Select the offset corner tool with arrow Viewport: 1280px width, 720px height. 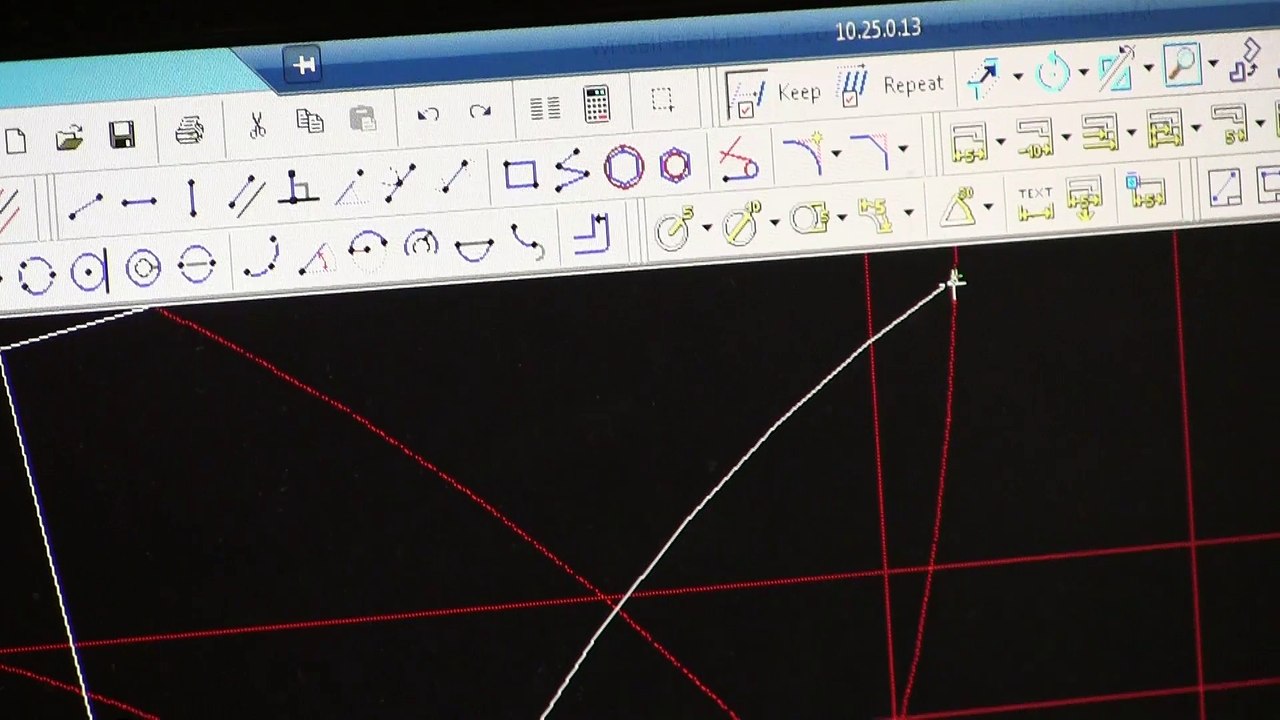pyautogui.click(x=593, y=235)
